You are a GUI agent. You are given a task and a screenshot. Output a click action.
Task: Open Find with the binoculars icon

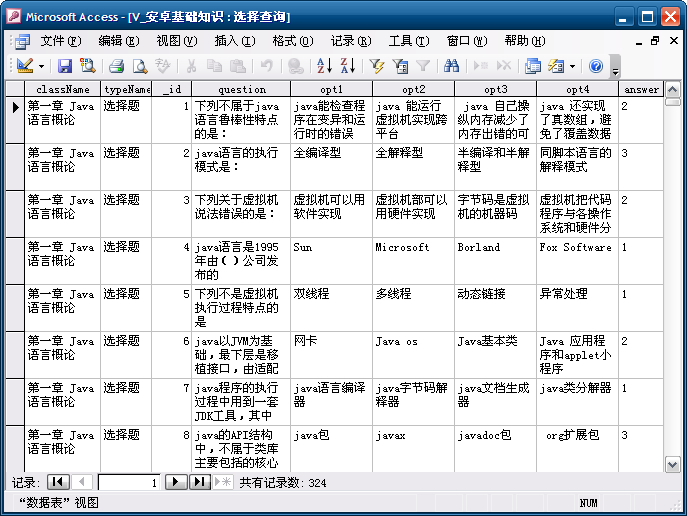point(451,66)
